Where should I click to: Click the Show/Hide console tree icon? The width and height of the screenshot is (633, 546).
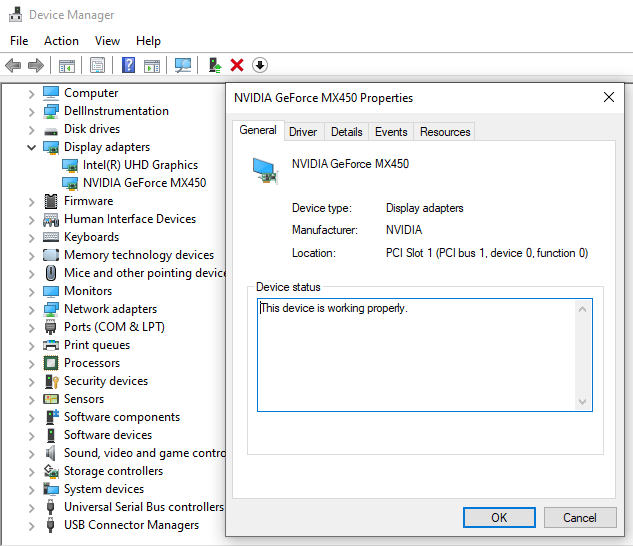click(x=67, y=65)
